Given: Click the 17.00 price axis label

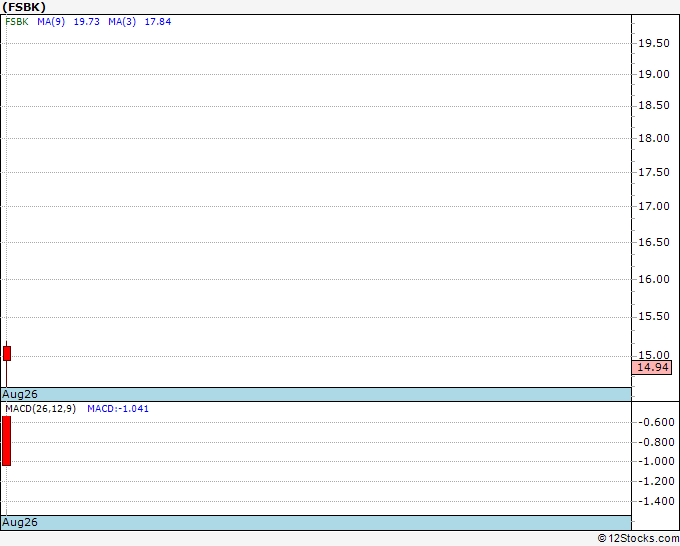Looking at the screenshot, I should point(654,206).
